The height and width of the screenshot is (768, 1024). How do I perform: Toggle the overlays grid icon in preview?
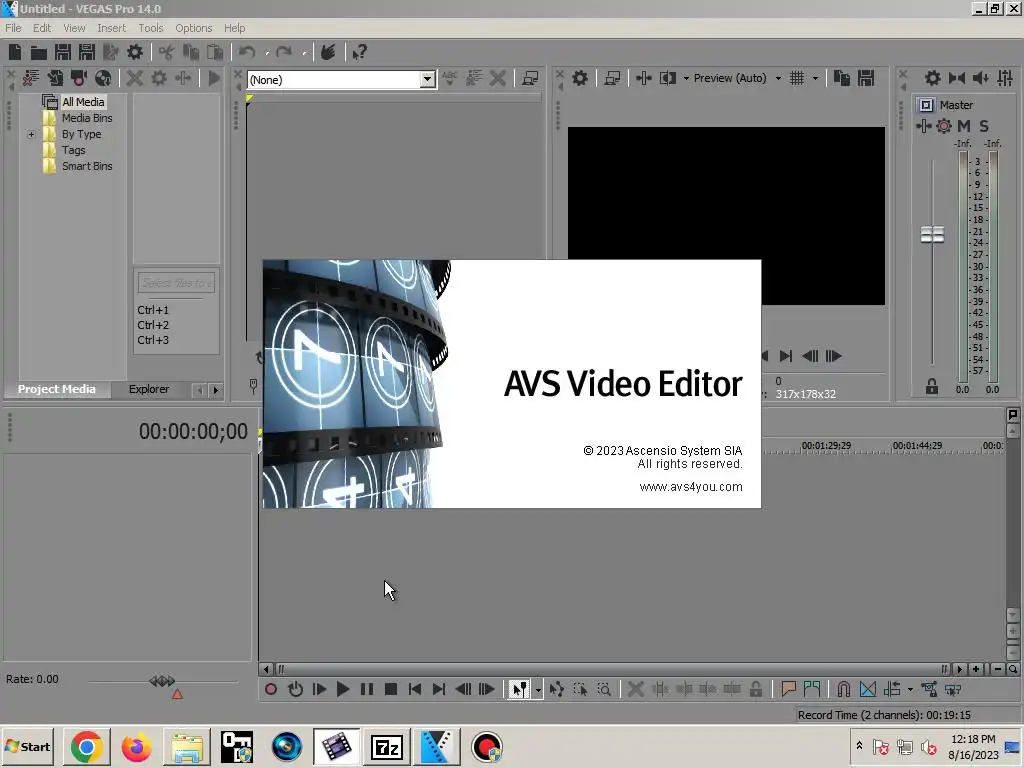click(x=797, y=78)
